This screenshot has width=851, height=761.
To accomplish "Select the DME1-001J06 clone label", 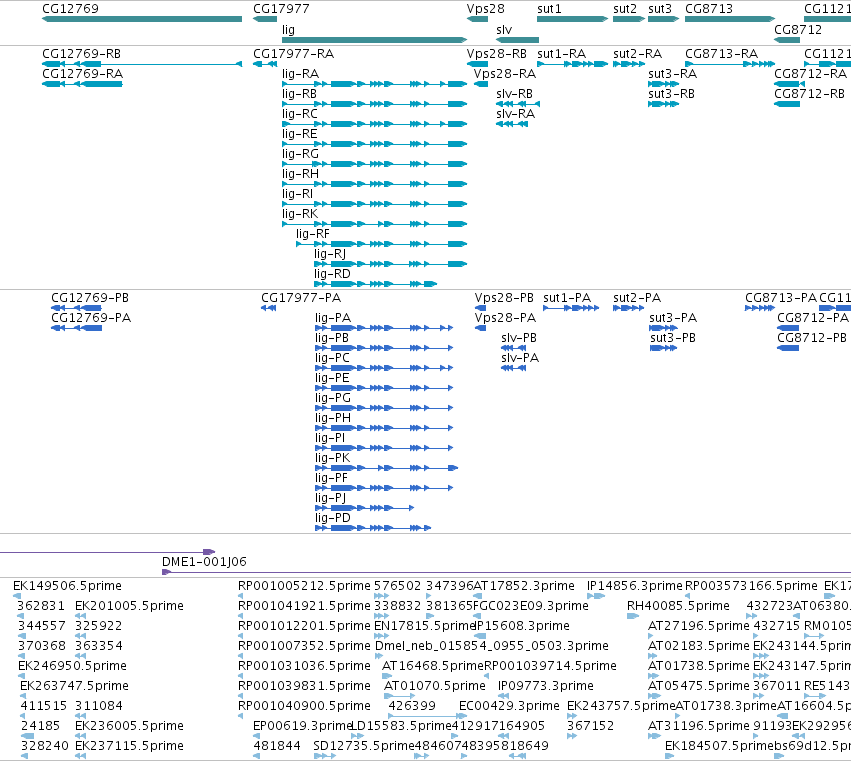I will (x=204, y=562).
